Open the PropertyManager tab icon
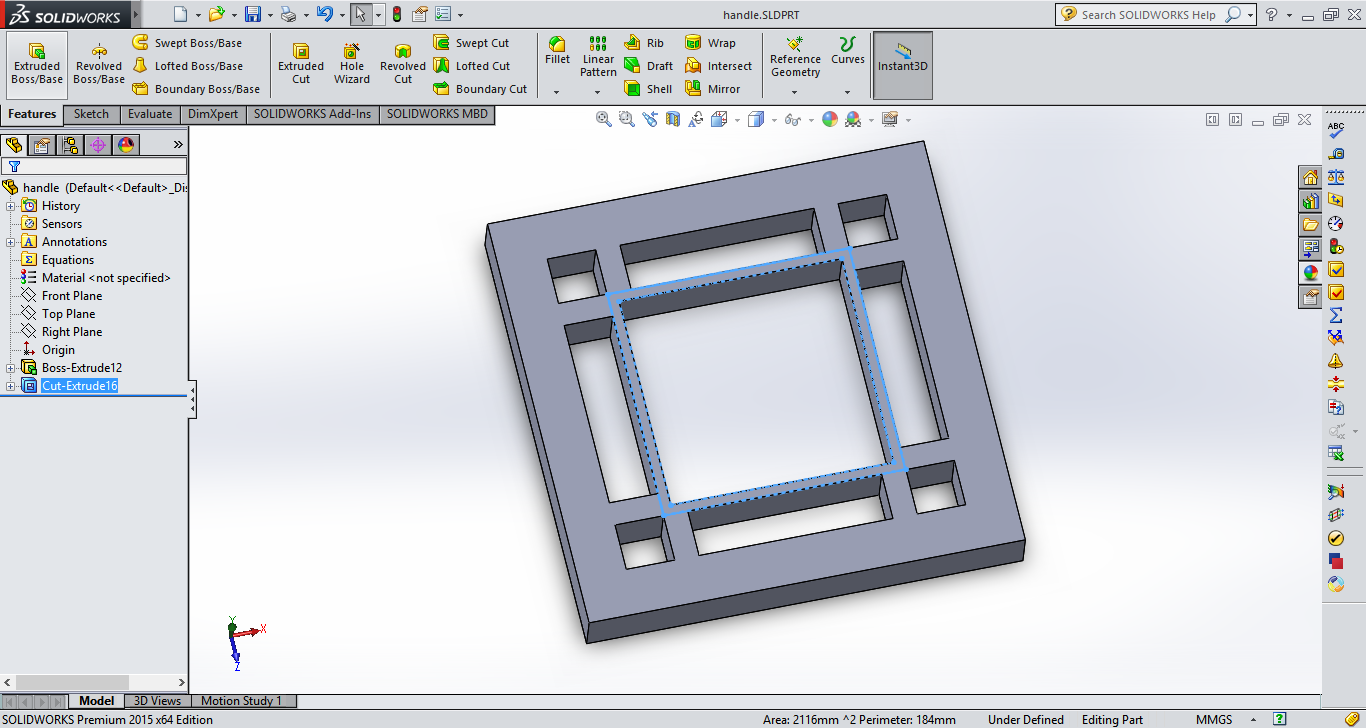Viewport: 1366px width, 728px height. 42,145
